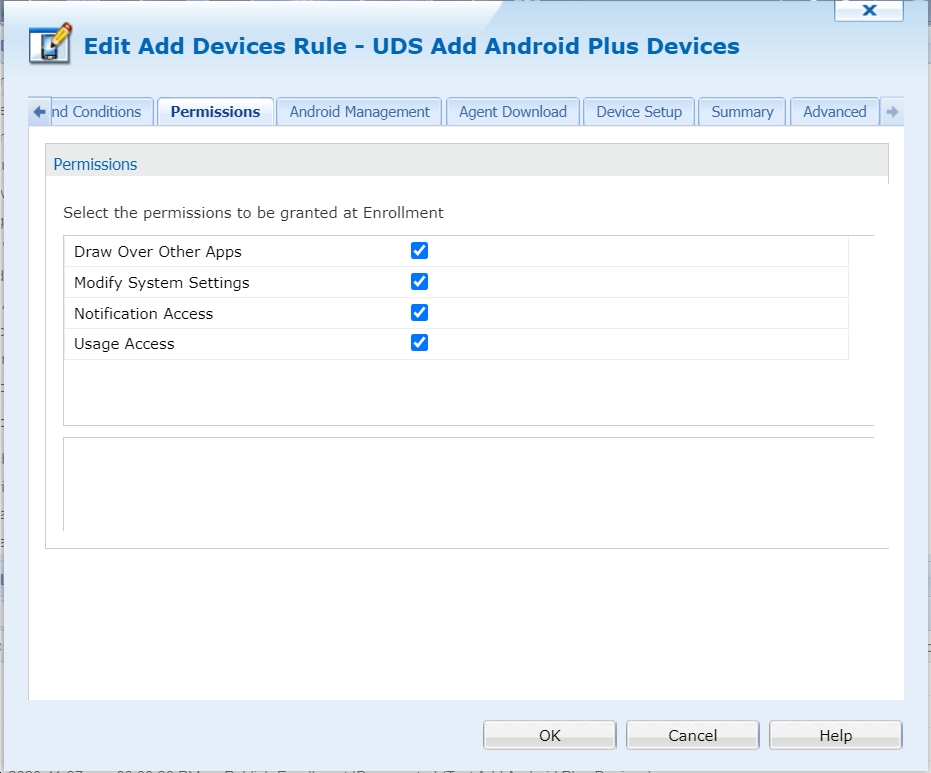Screen dimensions: 931x773
Task: Click the Cancel button
Action: (692, 735)
